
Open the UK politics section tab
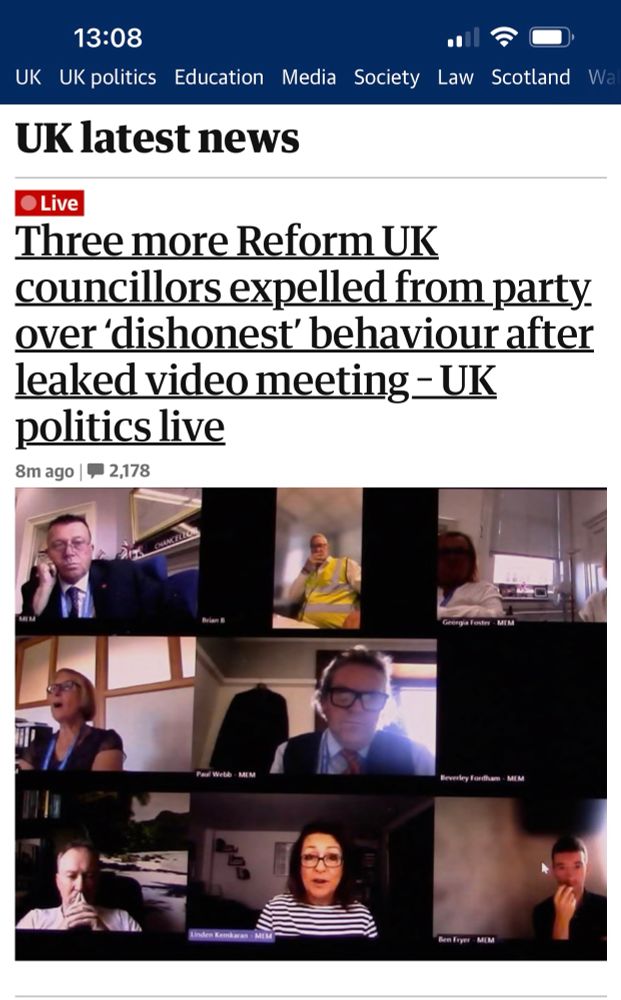[108, 77]
